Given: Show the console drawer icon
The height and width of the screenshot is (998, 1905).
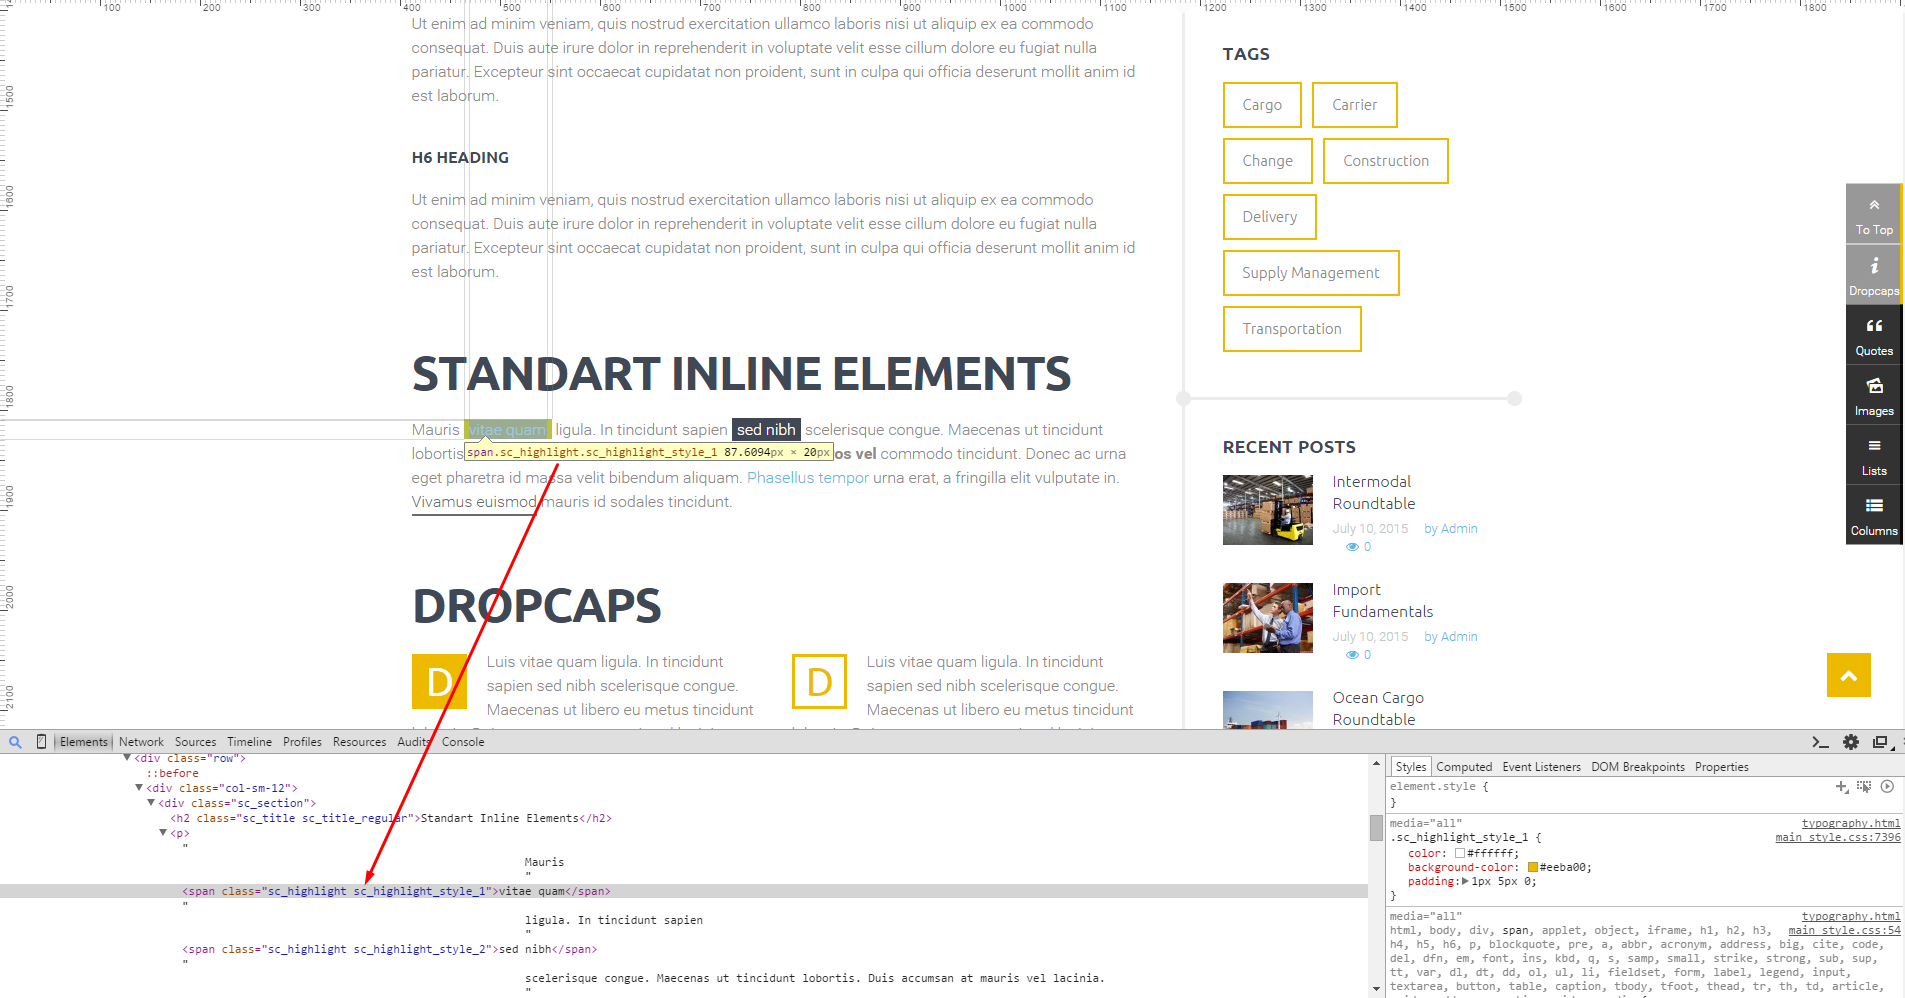Looking at the screenshot, I should click(1820, 742).
